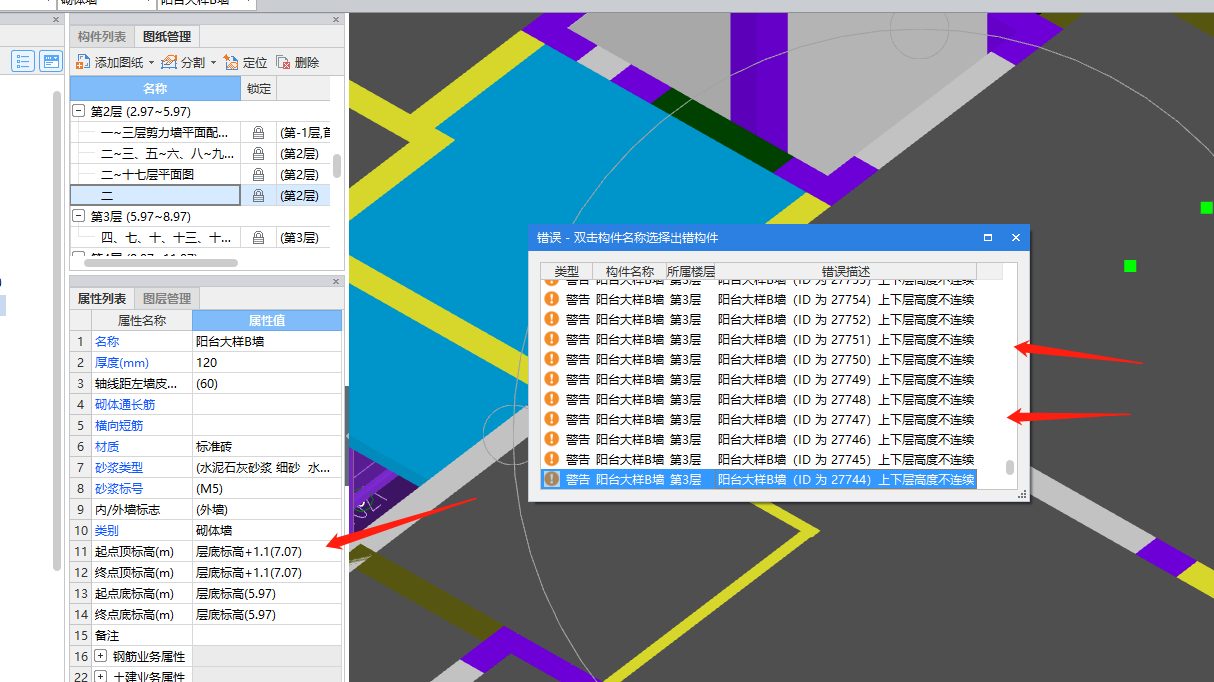Maximize the 错误 error dialog
Screen dimensions: 1214x682
click(x=988, y=238)
